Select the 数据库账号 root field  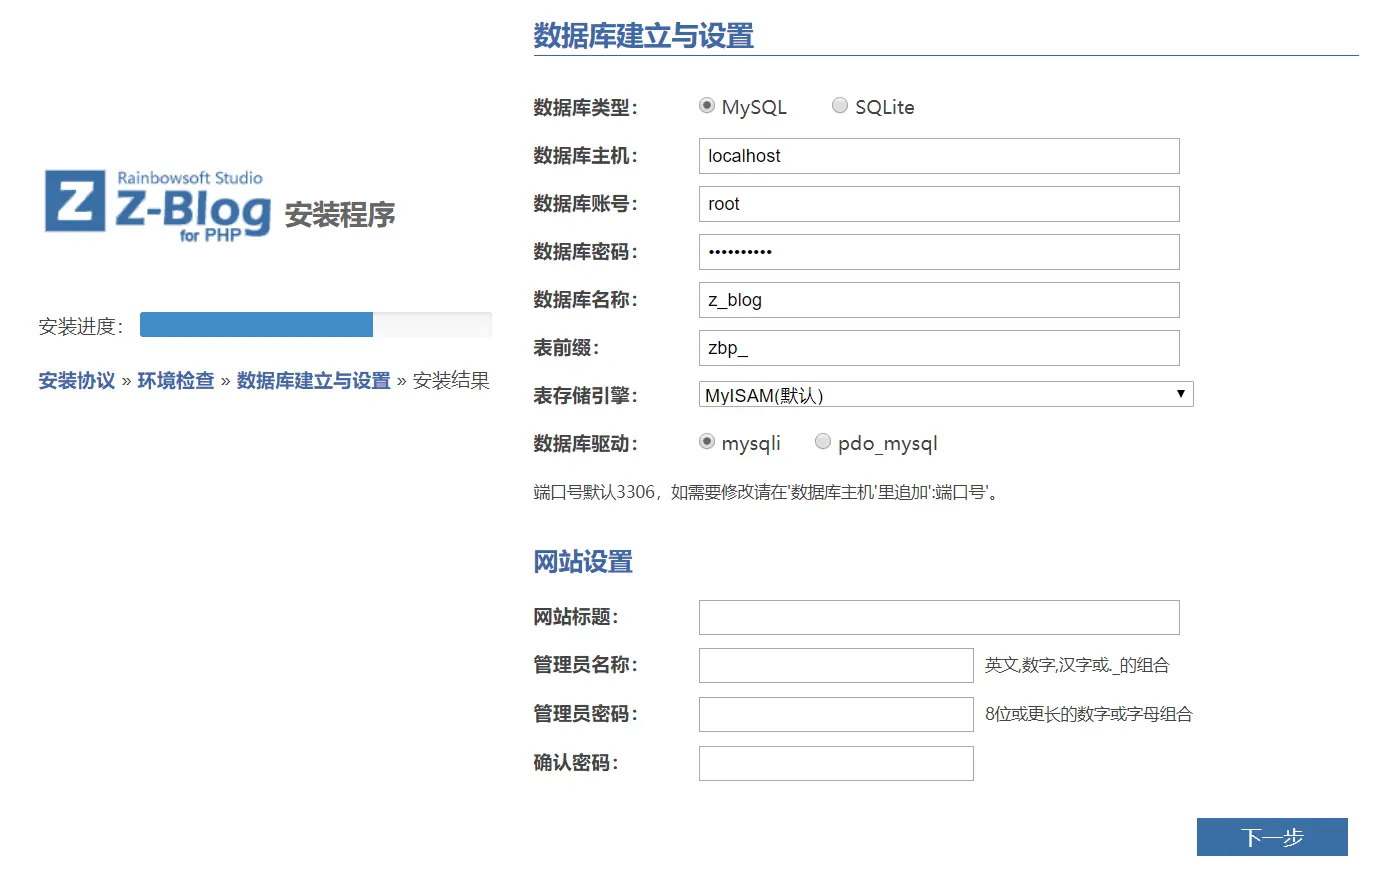[938, 204]
